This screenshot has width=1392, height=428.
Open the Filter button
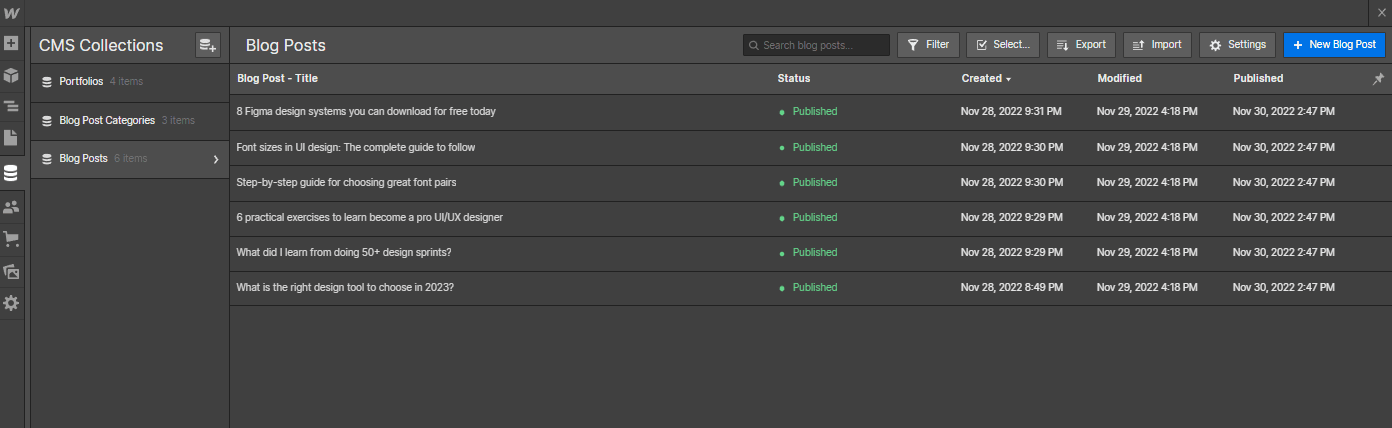click(x=929, y=45)
